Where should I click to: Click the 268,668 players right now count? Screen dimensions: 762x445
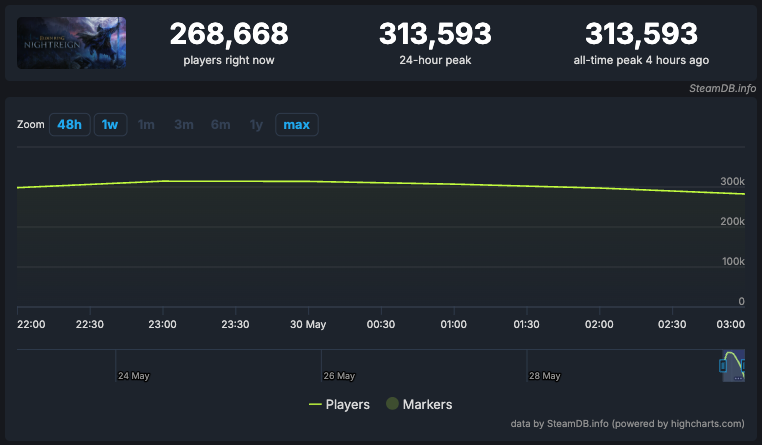229,34
